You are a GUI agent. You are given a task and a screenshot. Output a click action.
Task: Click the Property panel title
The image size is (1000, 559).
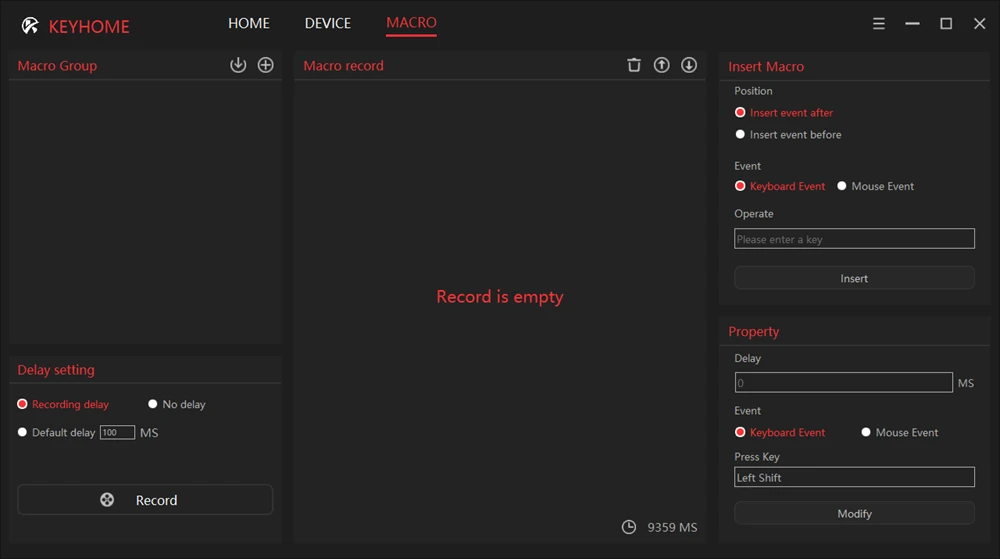(754, 331)
